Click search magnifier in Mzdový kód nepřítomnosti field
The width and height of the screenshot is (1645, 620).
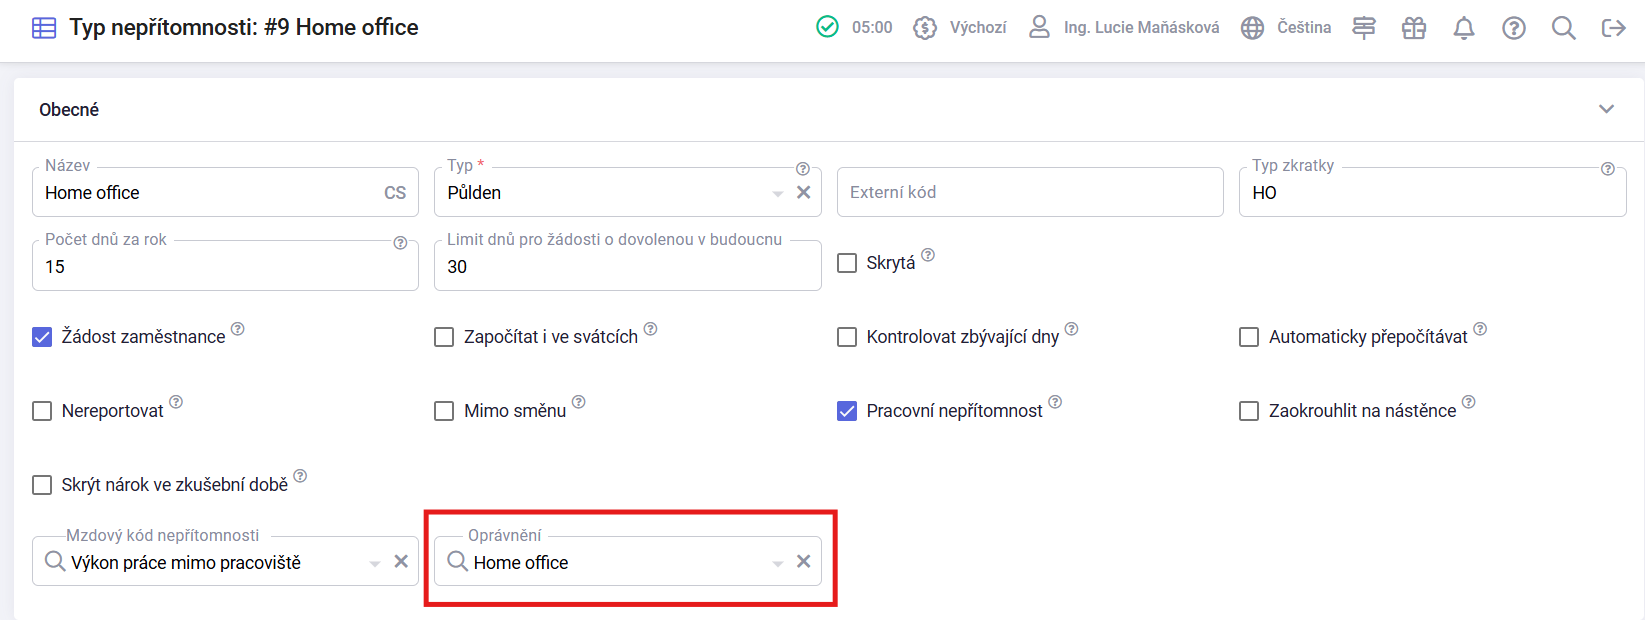pyautogui.click(x=55, y=562)
